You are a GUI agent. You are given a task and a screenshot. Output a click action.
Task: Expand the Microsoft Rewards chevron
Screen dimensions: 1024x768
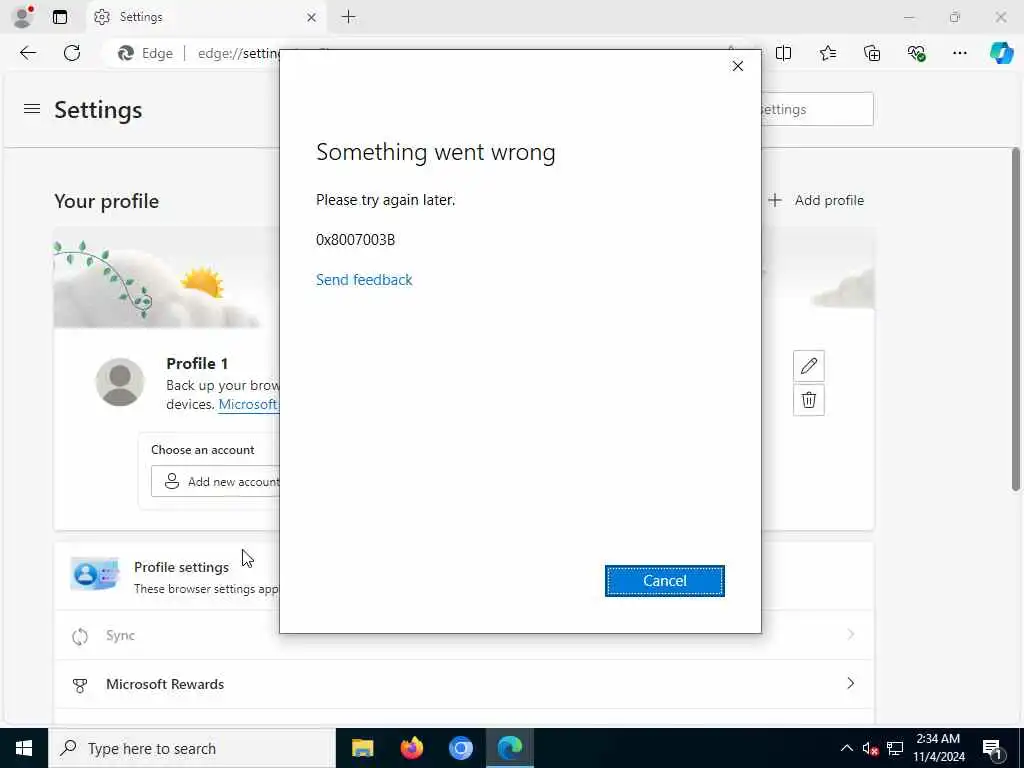[x=850, y=683]
